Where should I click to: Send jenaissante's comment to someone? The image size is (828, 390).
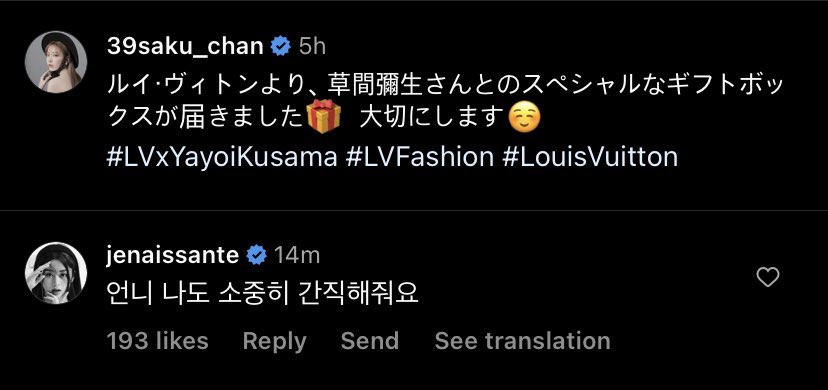coord(370,341)
